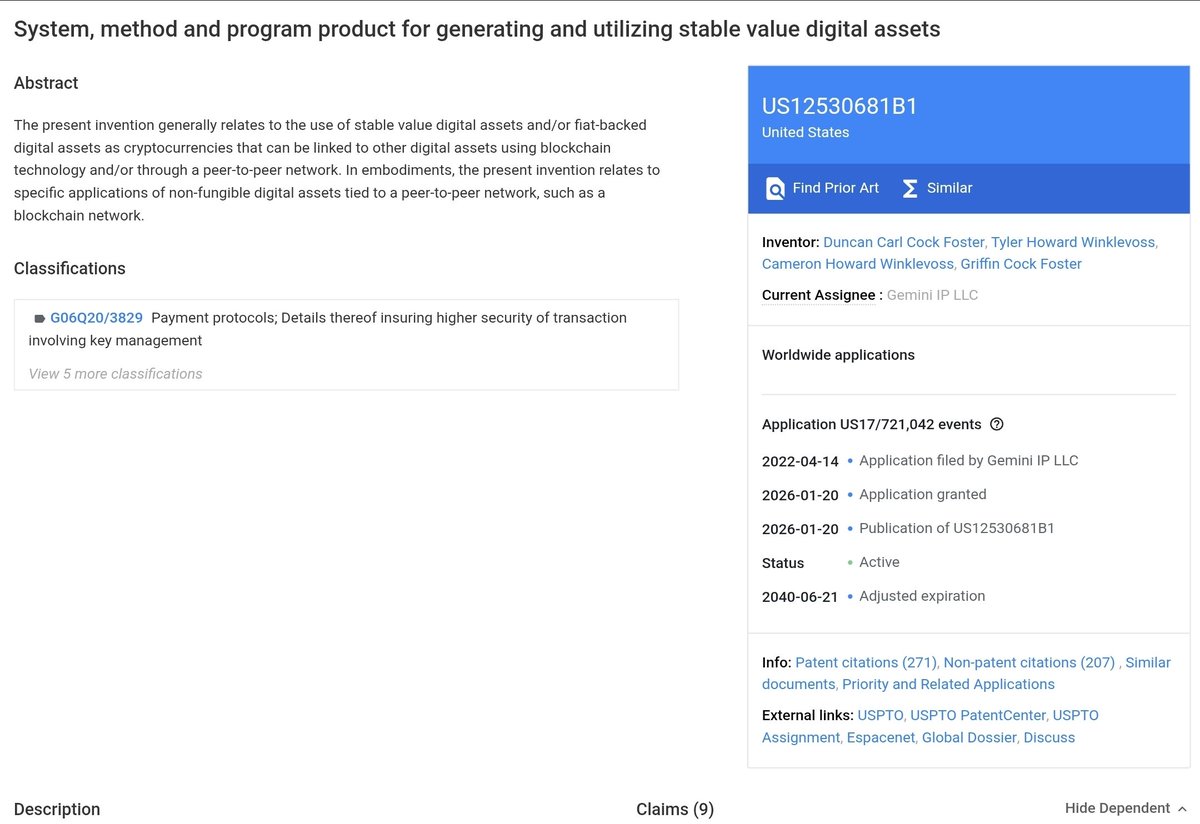Expand View 5 more classifications

pos(115,374)
